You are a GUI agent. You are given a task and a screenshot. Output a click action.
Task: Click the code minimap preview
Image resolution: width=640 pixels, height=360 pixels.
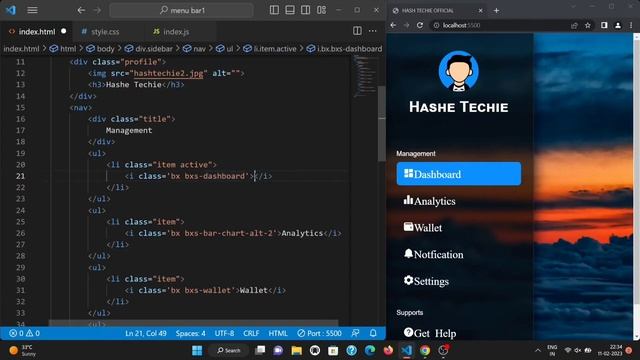tap(365, 76)
